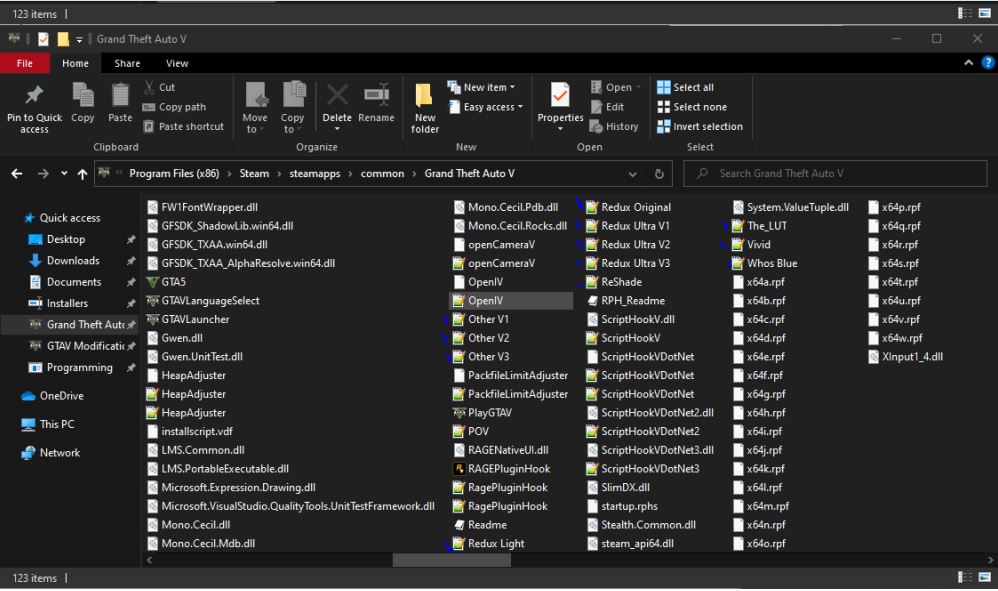Select the RAGEPluginHook application file
Image resolution: width=998 pixels, height=591 pixels.
507,469
